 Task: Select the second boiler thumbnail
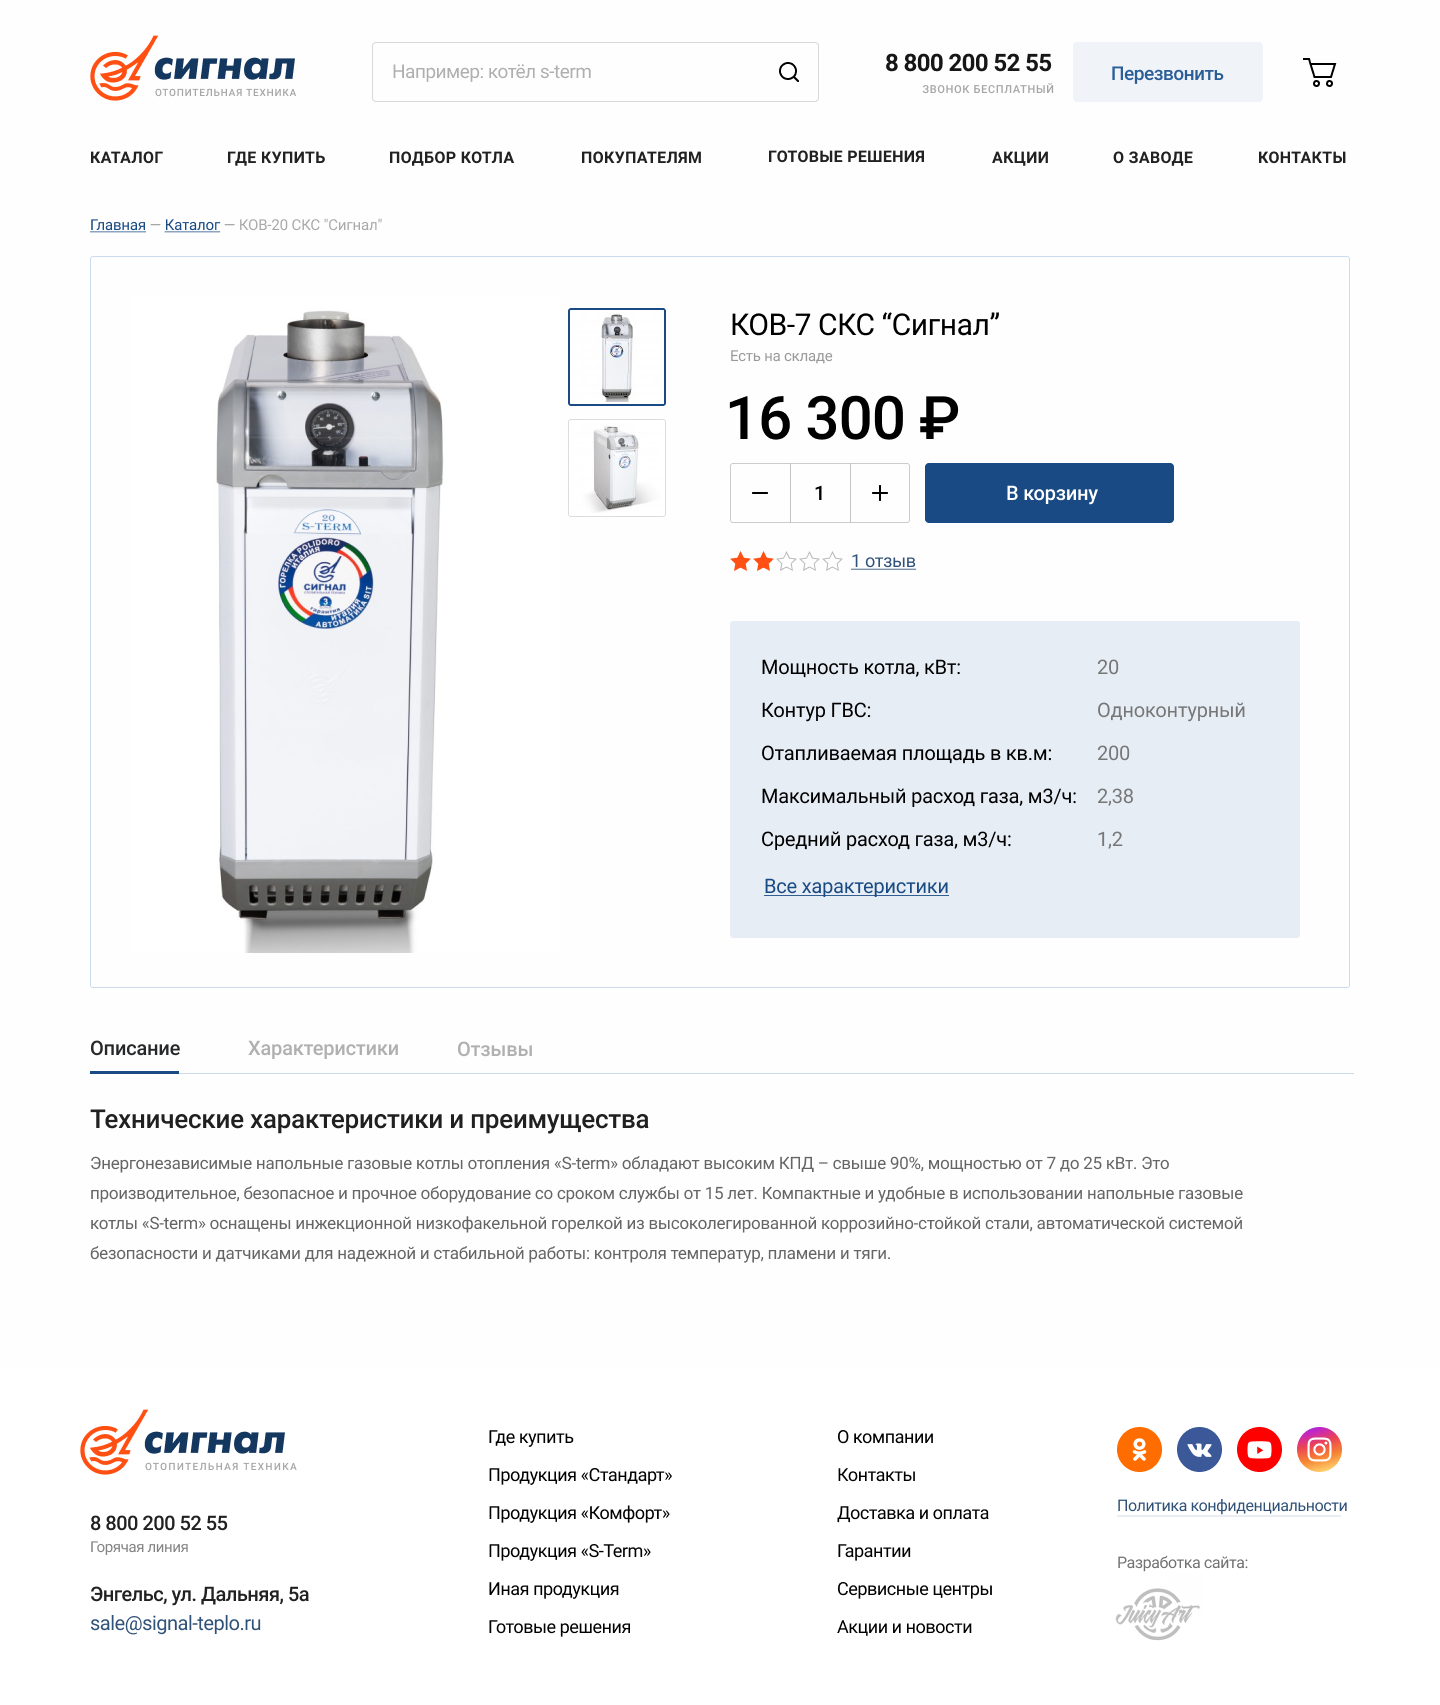pos(617,468)
